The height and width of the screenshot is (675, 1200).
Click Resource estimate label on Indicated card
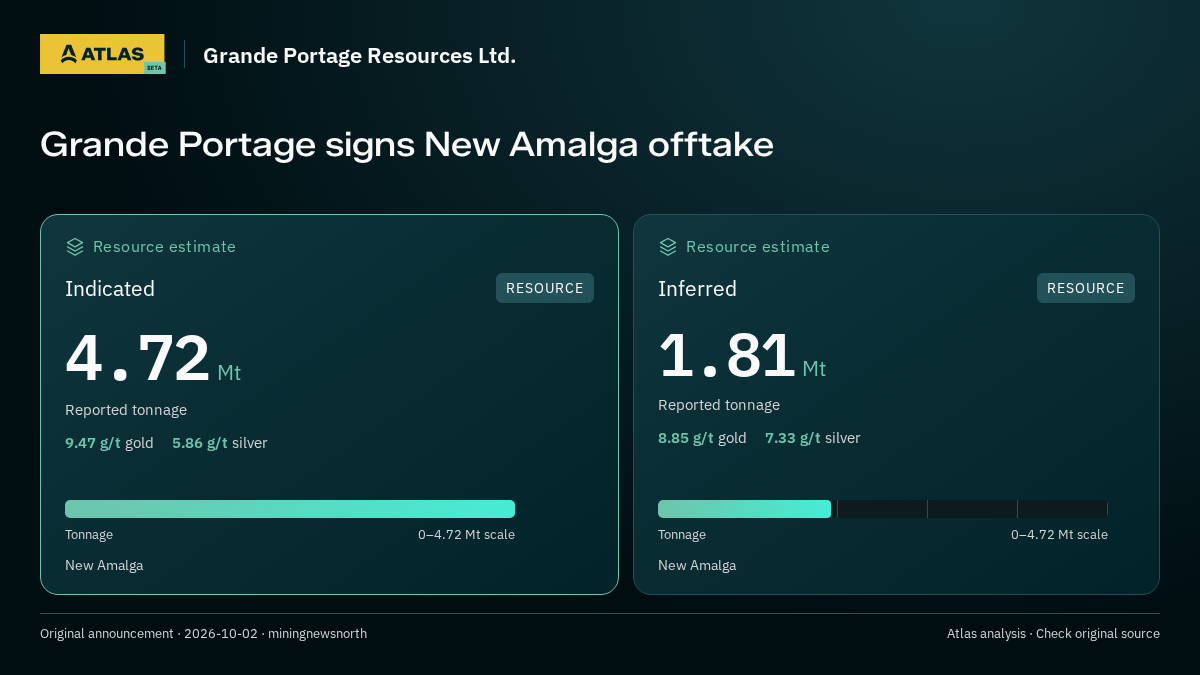click(164, 247)
